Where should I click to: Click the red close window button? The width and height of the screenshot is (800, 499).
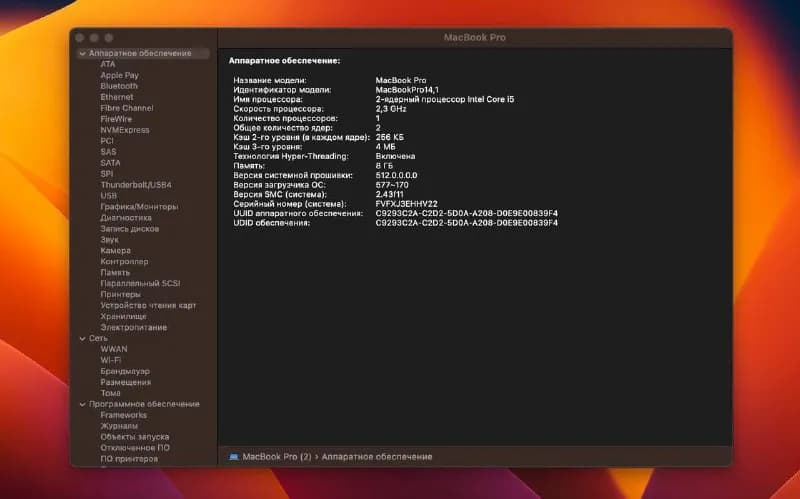[x=80, y=38]
